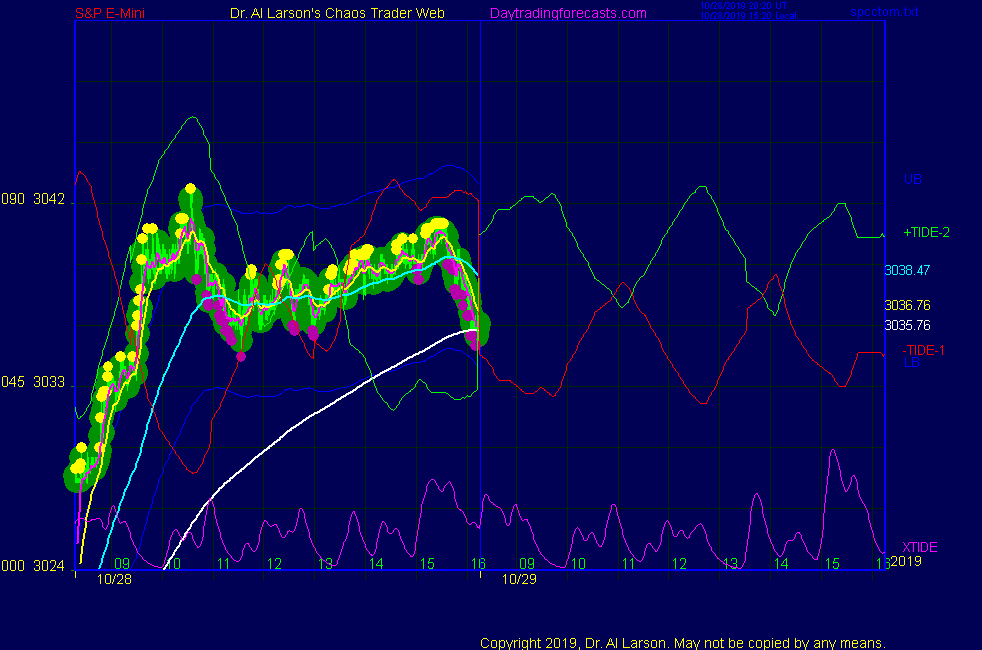982x650 pixels.
Task: Click the 3042 price axis label
Action: point(49,200)
